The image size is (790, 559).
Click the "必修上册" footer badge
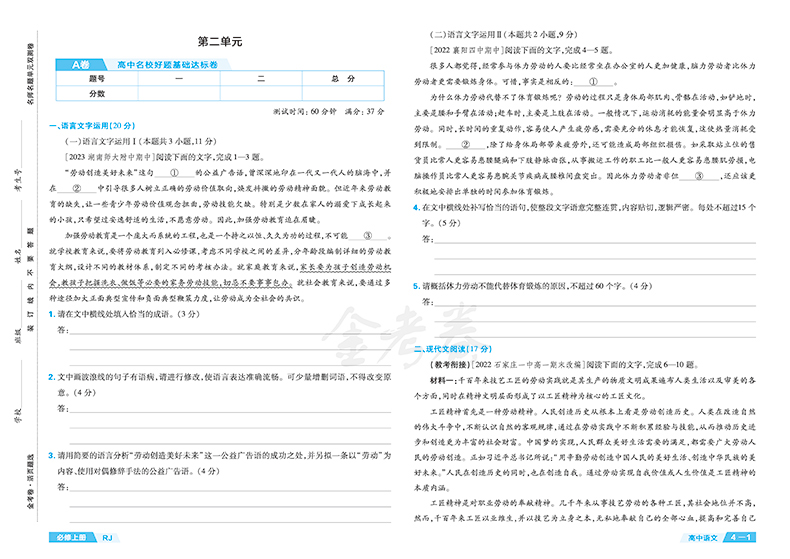pos(72,541)
